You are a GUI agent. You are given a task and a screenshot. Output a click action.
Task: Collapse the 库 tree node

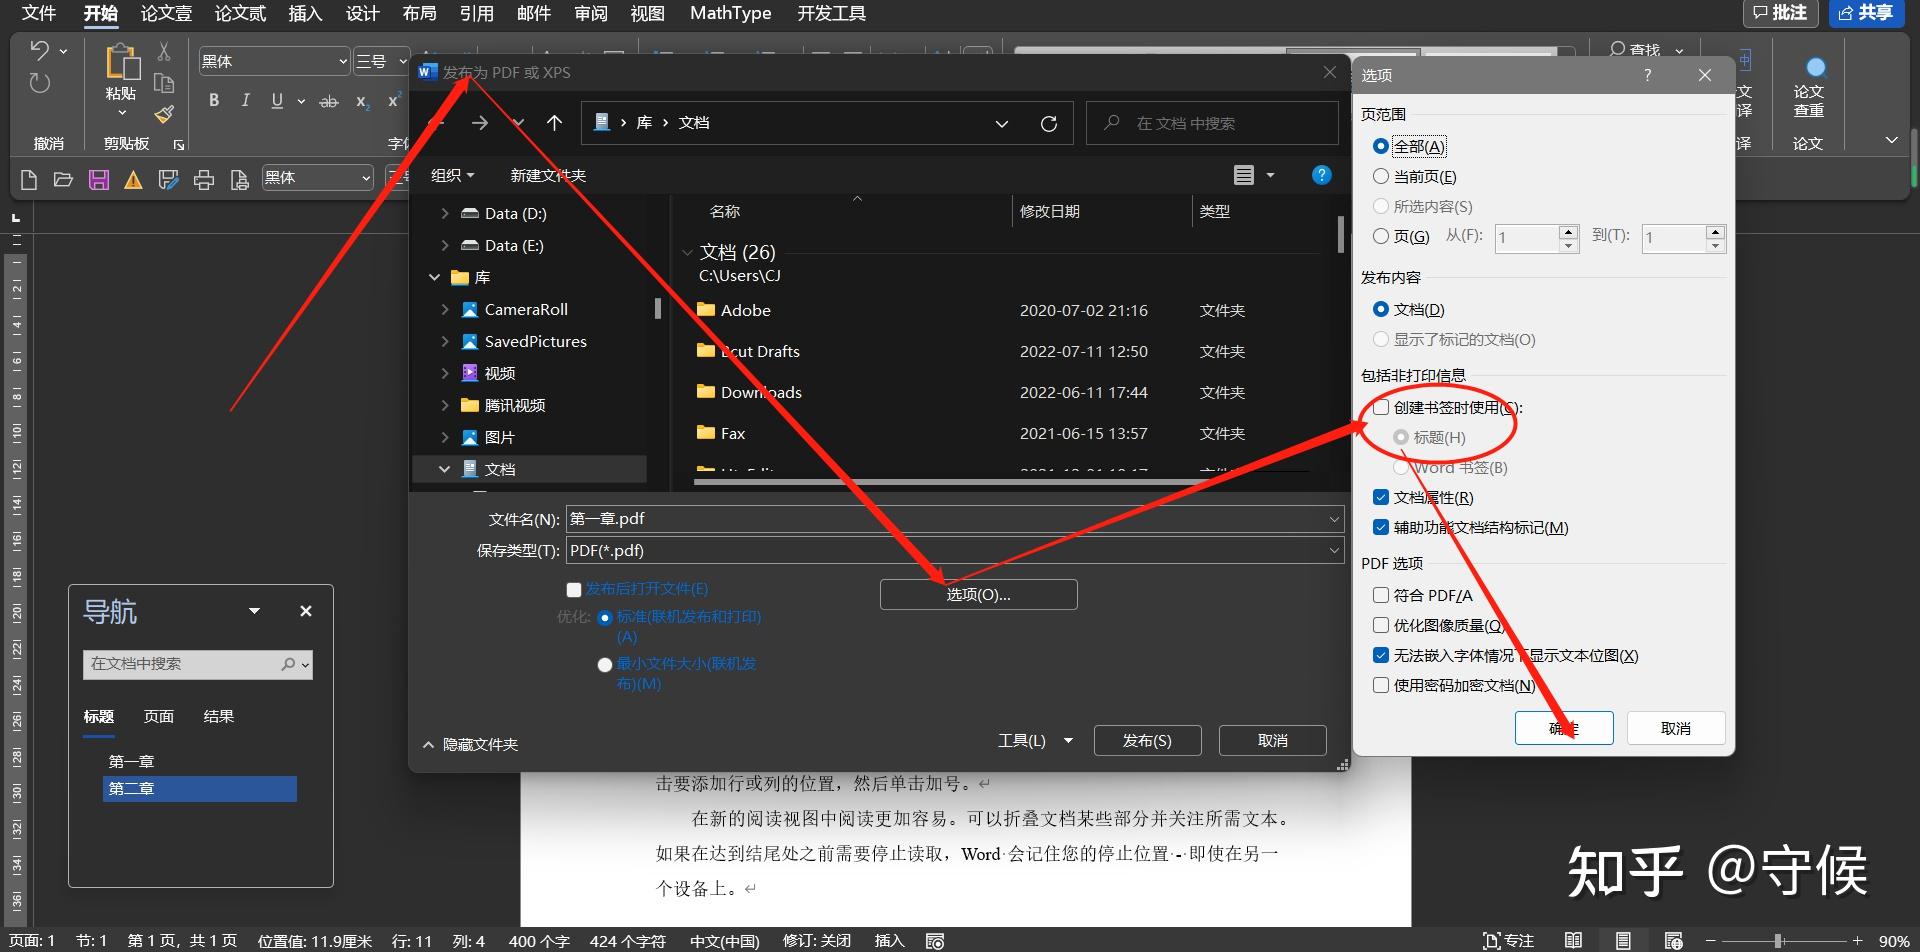[x=434, y=278]
